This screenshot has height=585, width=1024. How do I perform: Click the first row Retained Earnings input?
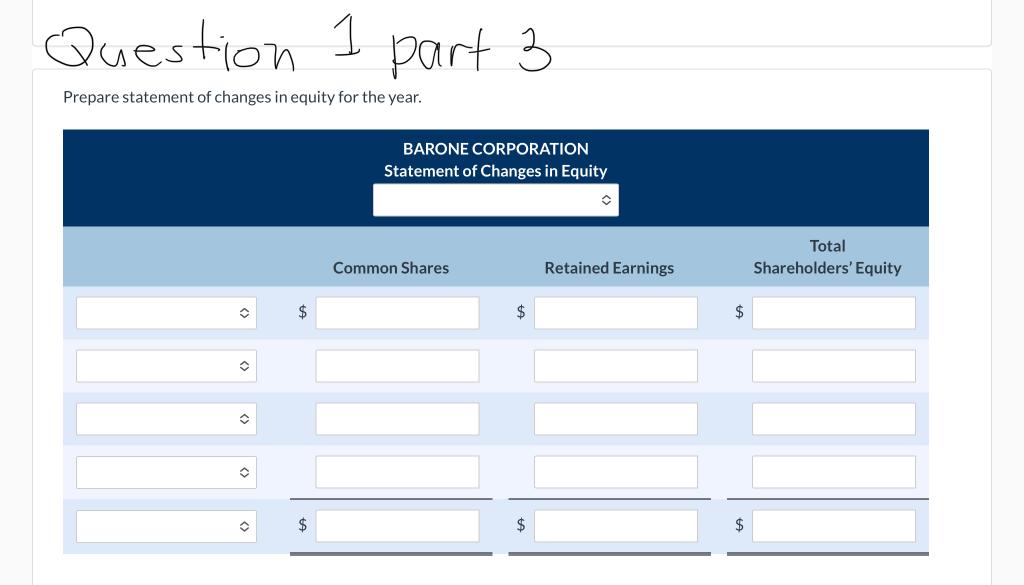click(615, 313)
